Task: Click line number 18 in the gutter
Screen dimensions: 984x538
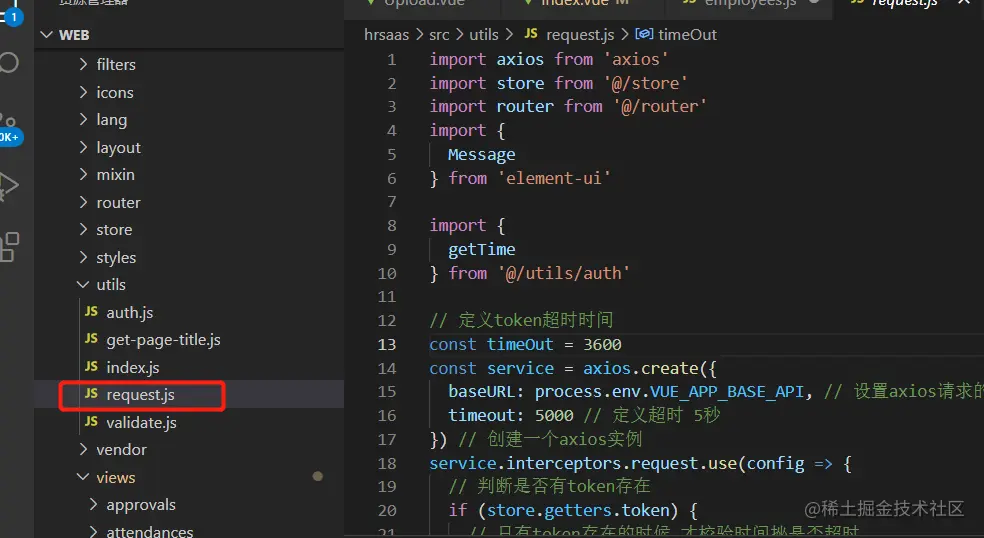Action: point(387,463)
